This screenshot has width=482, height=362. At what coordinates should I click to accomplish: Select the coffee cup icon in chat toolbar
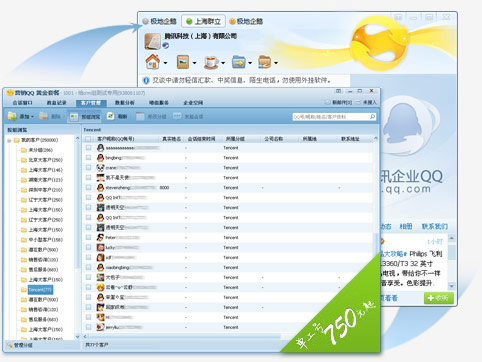pyautogui.click(x=211, y=62)
